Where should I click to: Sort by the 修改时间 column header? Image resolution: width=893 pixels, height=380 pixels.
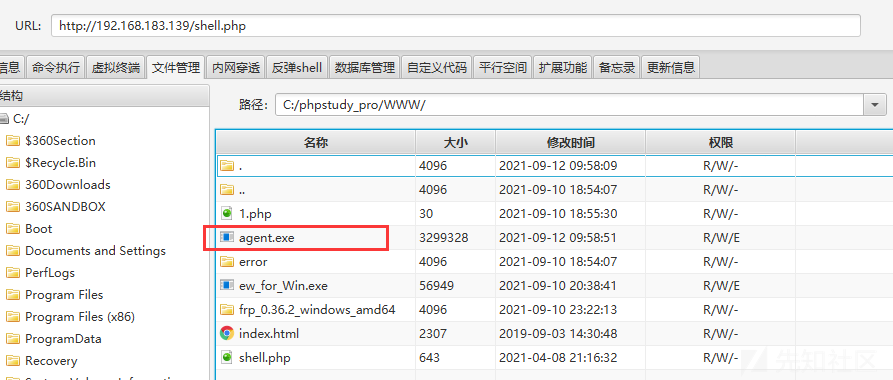(x=571, y=142)
